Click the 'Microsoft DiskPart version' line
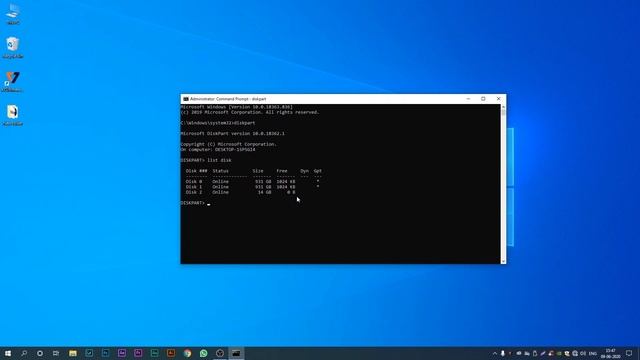Viewport: 640px width, 360px height. tap(233, 133)
